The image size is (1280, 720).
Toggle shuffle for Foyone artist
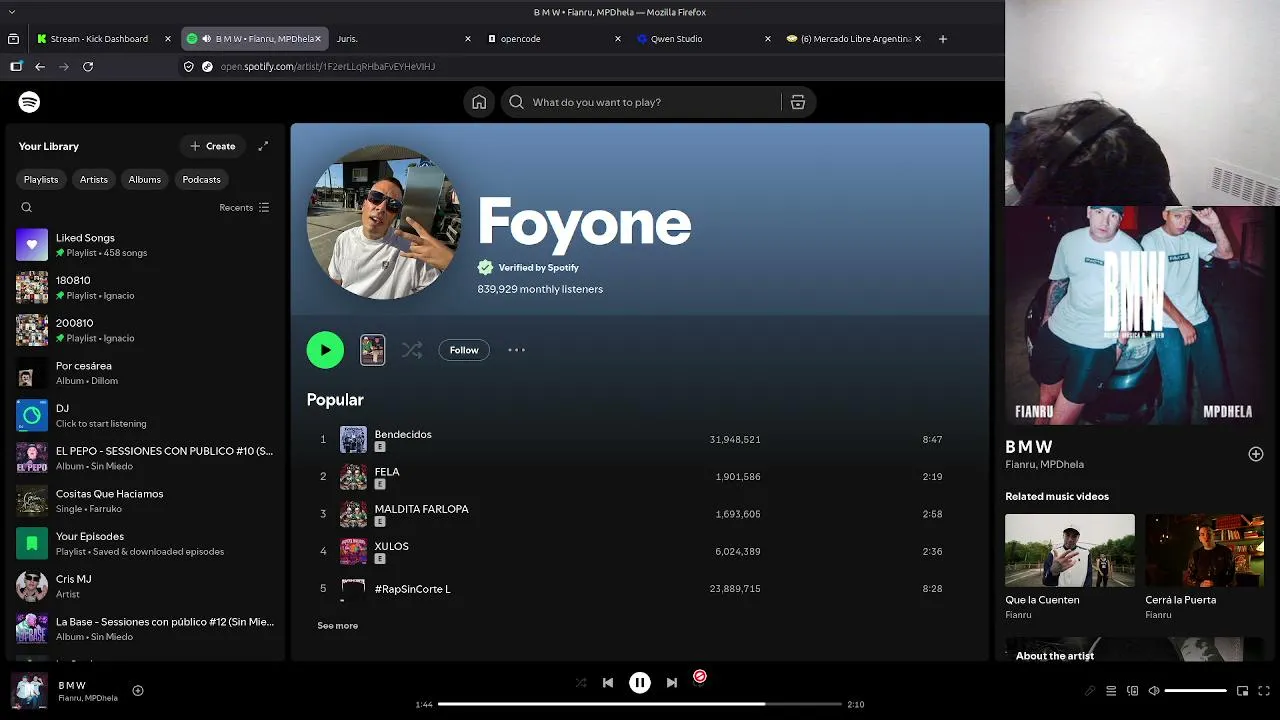(x=412, y=350)
